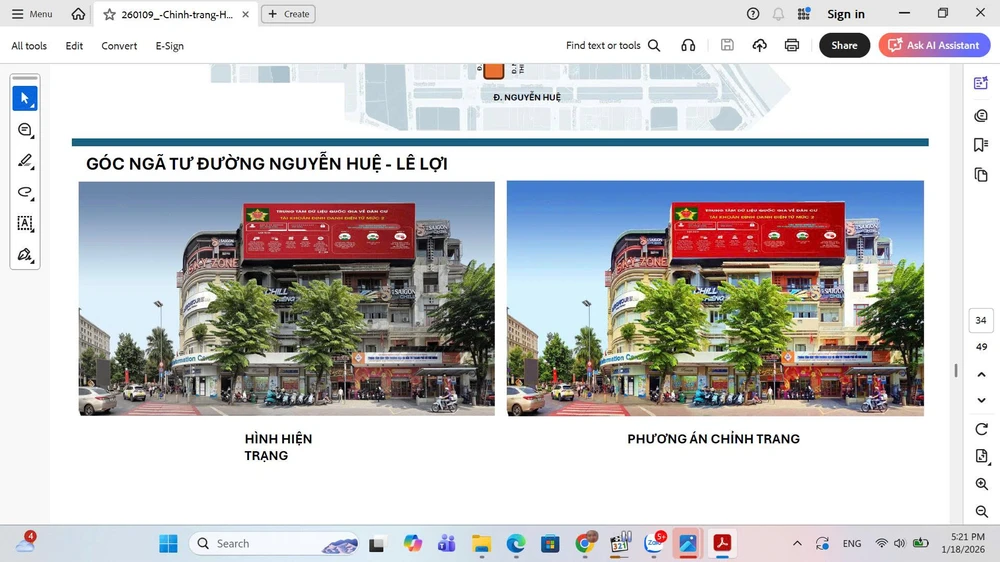Open the Menu hamburger dropdown
The width and height of the screenshot is (1000, 562).
[32, 14]
